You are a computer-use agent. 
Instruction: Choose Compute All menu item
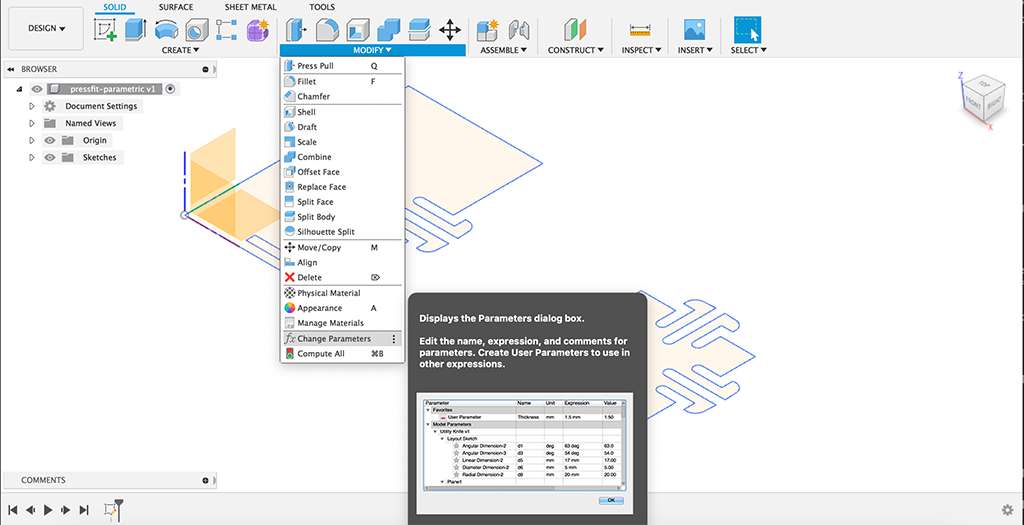341,354
